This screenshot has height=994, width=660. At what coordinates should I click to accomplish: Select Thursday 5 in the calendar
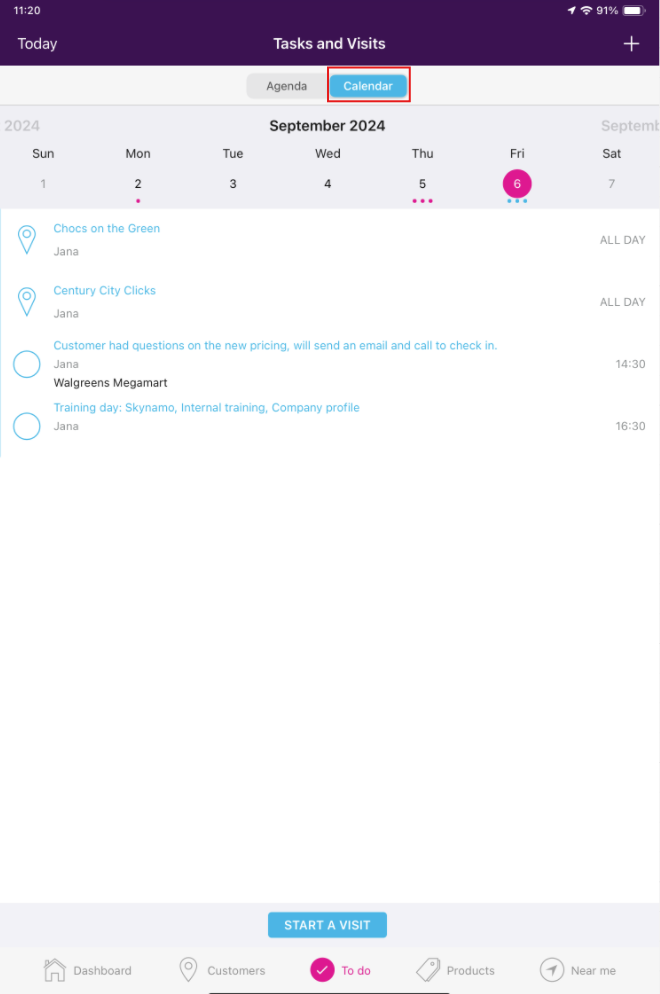point(422,184)
